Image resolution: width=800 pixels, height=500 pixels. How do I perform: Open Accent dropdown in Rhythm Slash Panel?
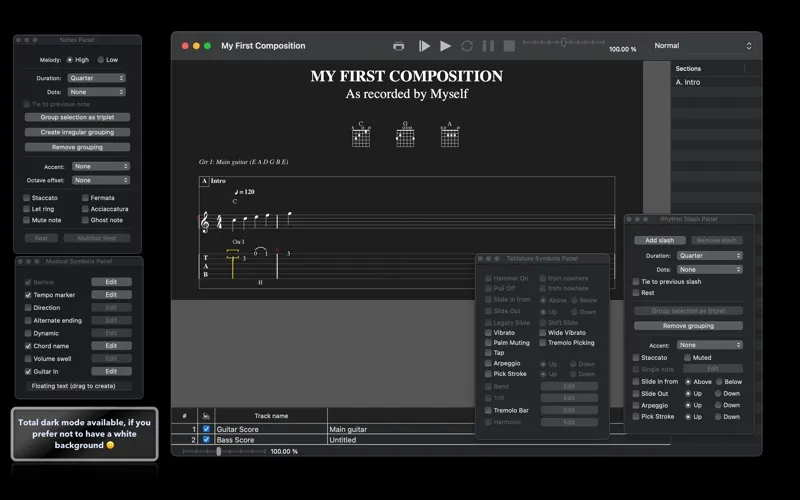(x=710, y=345)
